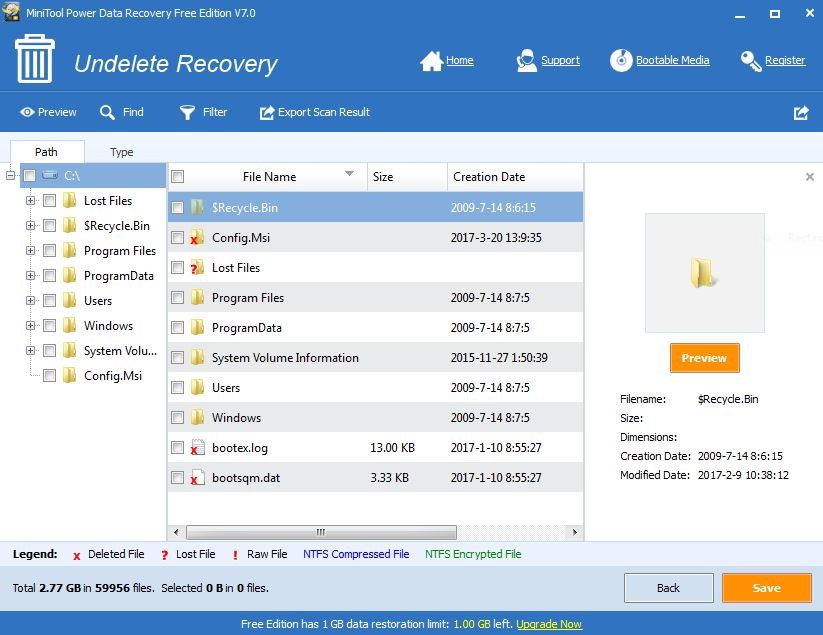Click the Filter funnel icon
The image size is (823, 635).
187,112
